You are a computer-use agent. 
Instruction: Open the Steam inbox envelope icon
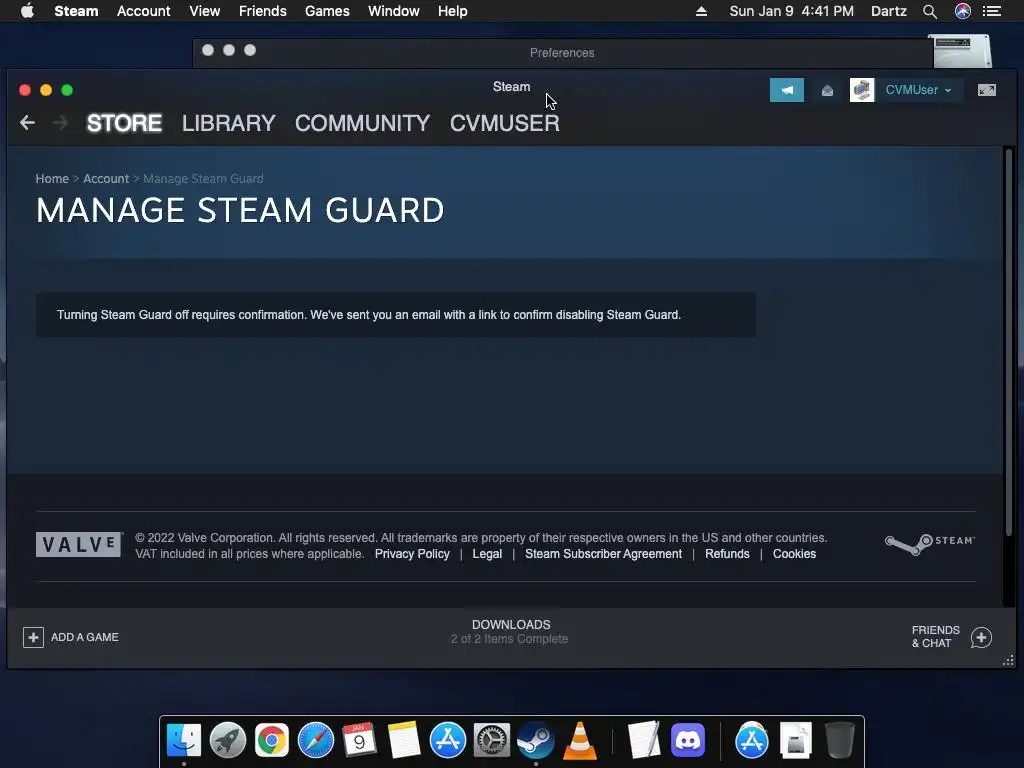click(x=827, y=90)
